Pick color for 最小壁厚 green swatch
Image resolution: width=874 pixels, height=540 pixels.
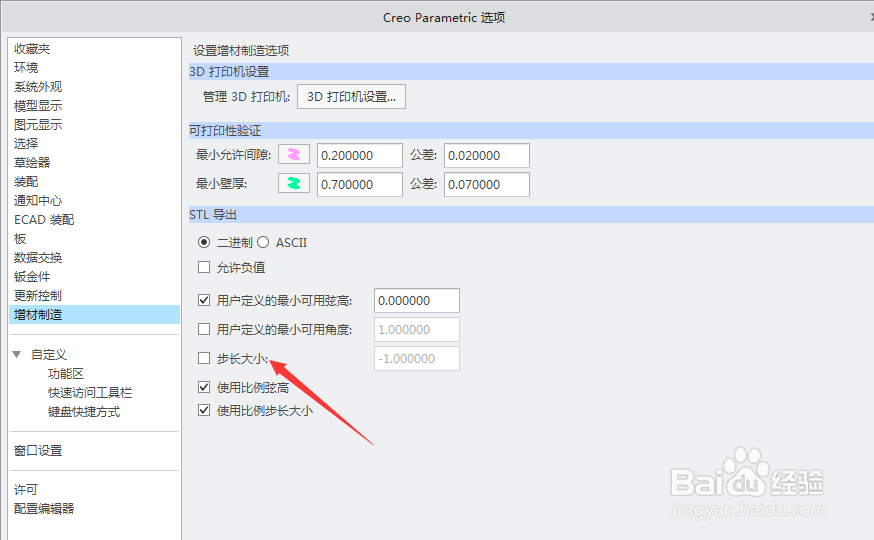[294, 183]
